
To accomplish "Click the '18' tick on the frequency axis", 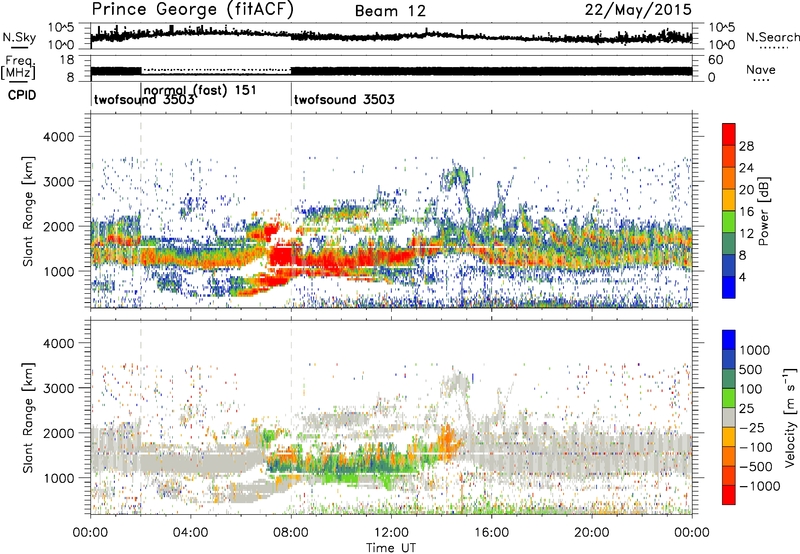I will pyautogui.click(x=67, y=60).
